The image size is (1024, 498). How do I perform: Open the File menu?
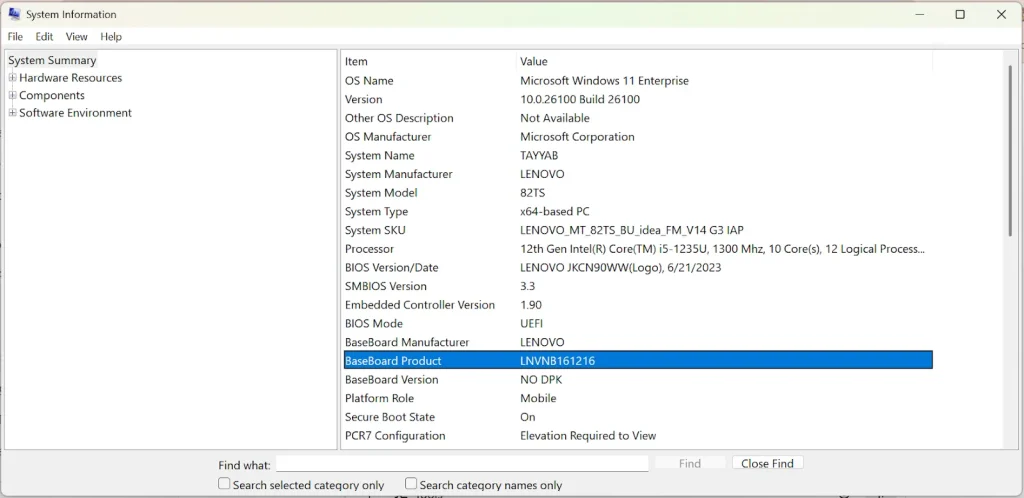pos(15,37)
